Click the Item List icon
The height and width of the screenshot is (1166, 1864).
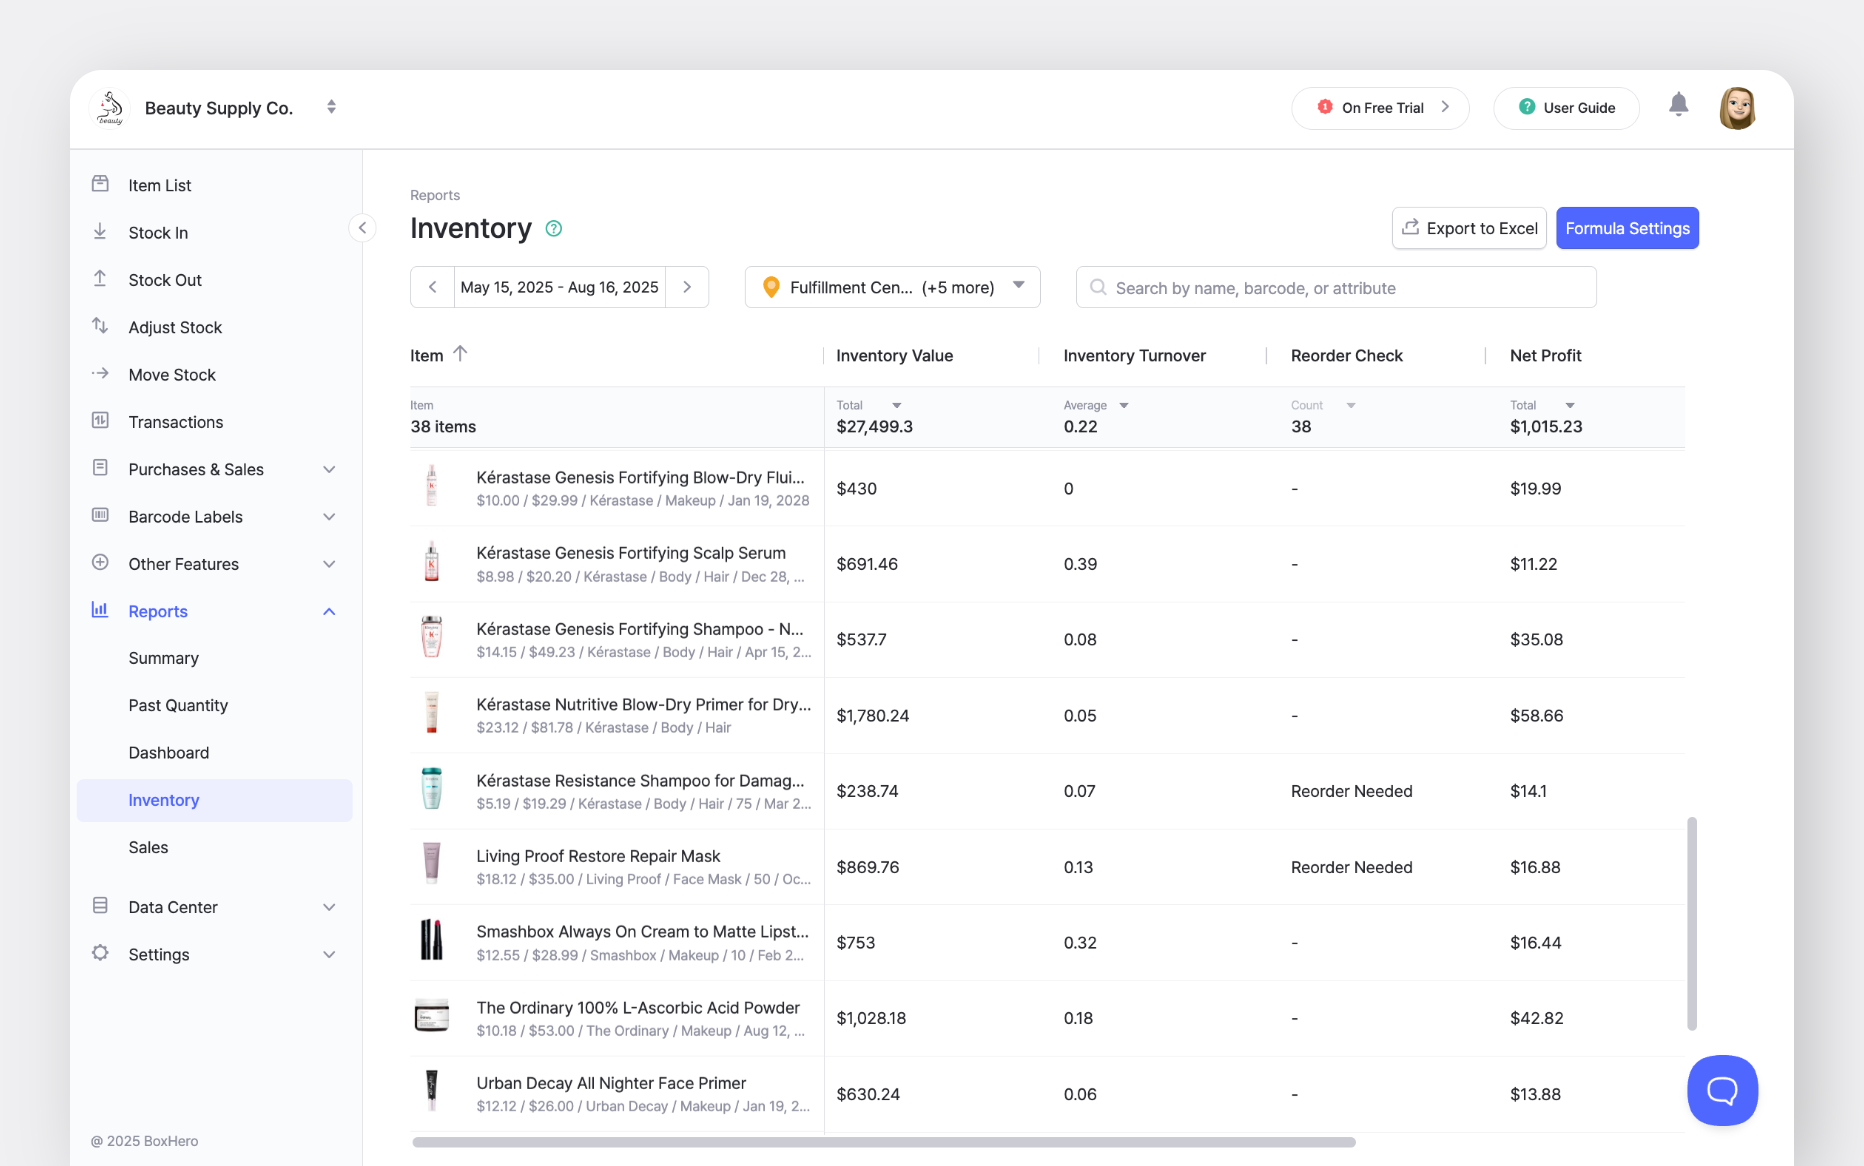coord(100,184)
